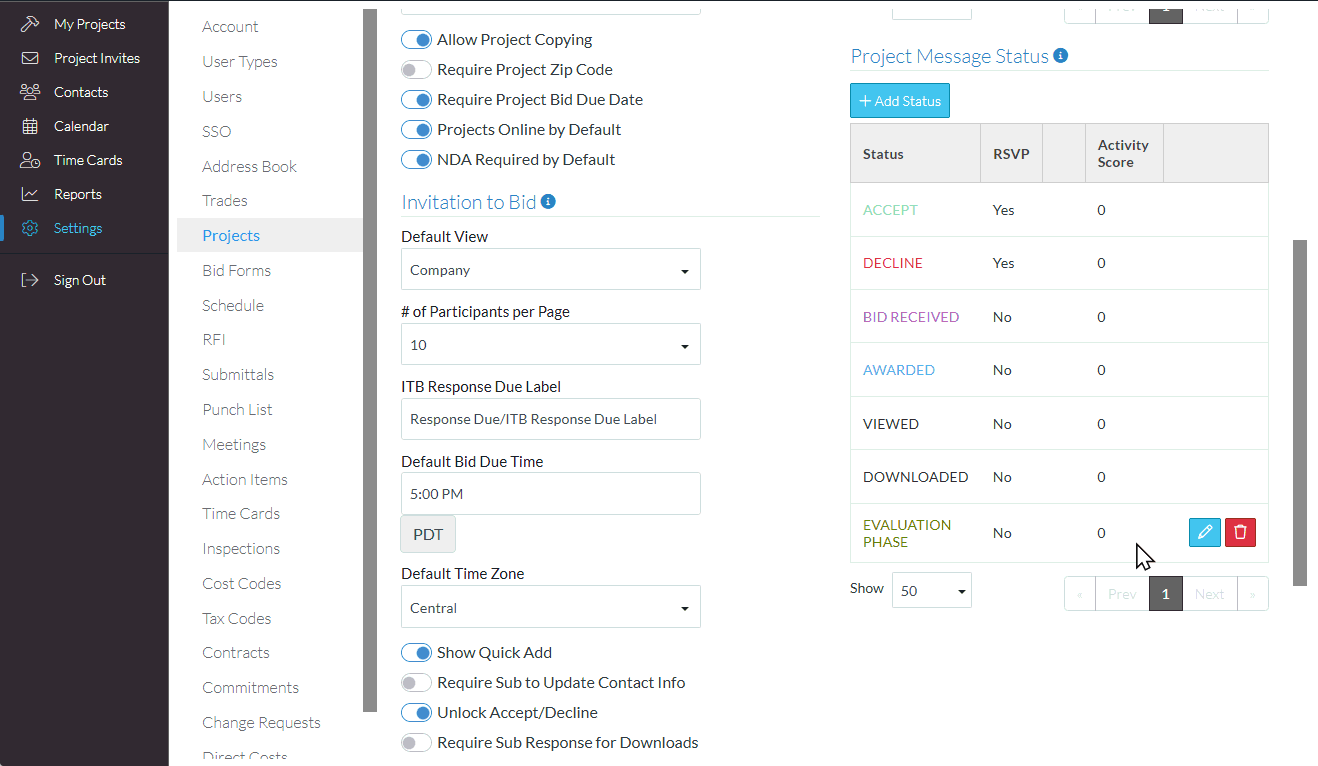Click the Project Invites envelope icon
Image resolution: width=1318 pixels, height=766 pixels.
click(x=30, y=58)
